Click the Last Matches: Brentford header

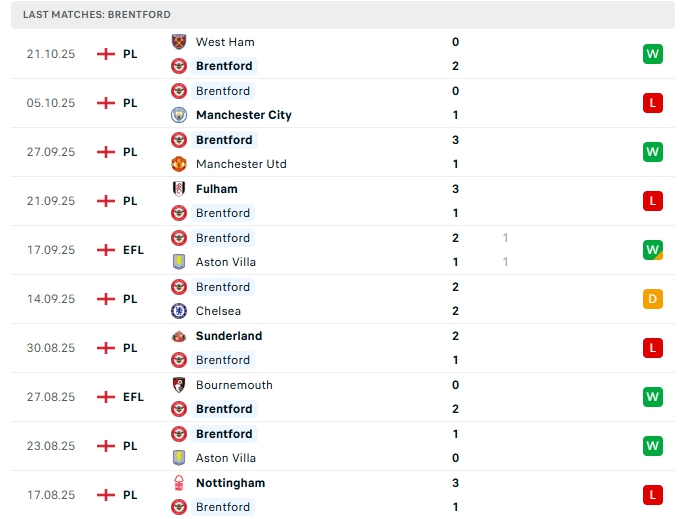pos(97,15)
